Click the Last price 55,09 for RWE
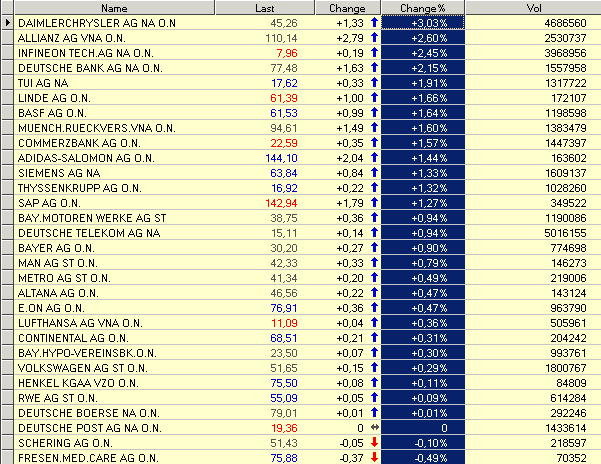The height and width of the screenshot is (464, 601). coord(284,398)
